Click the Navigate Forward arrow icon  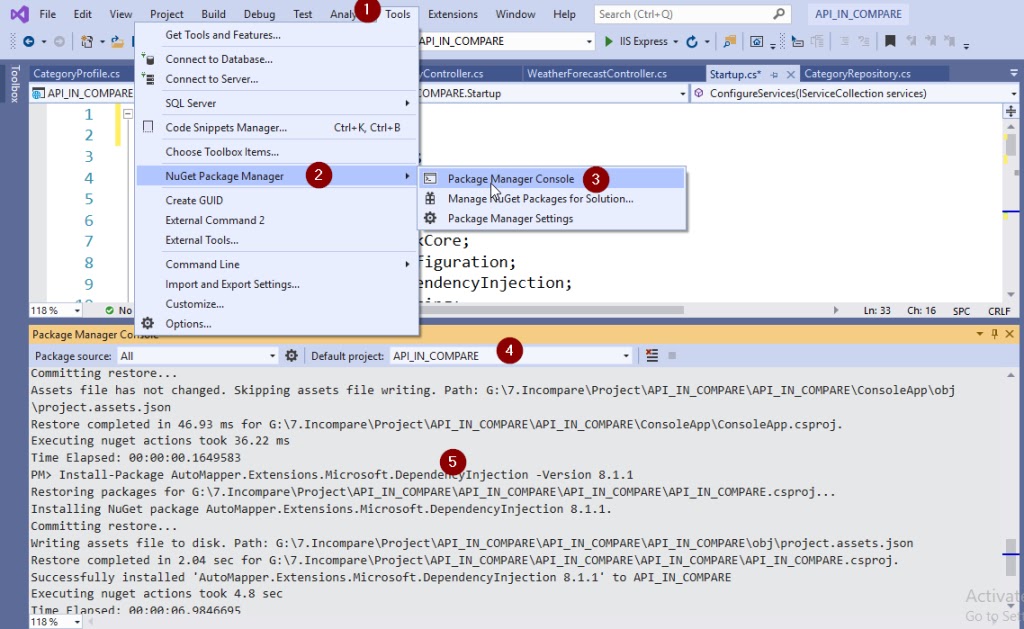pos(59,41)
